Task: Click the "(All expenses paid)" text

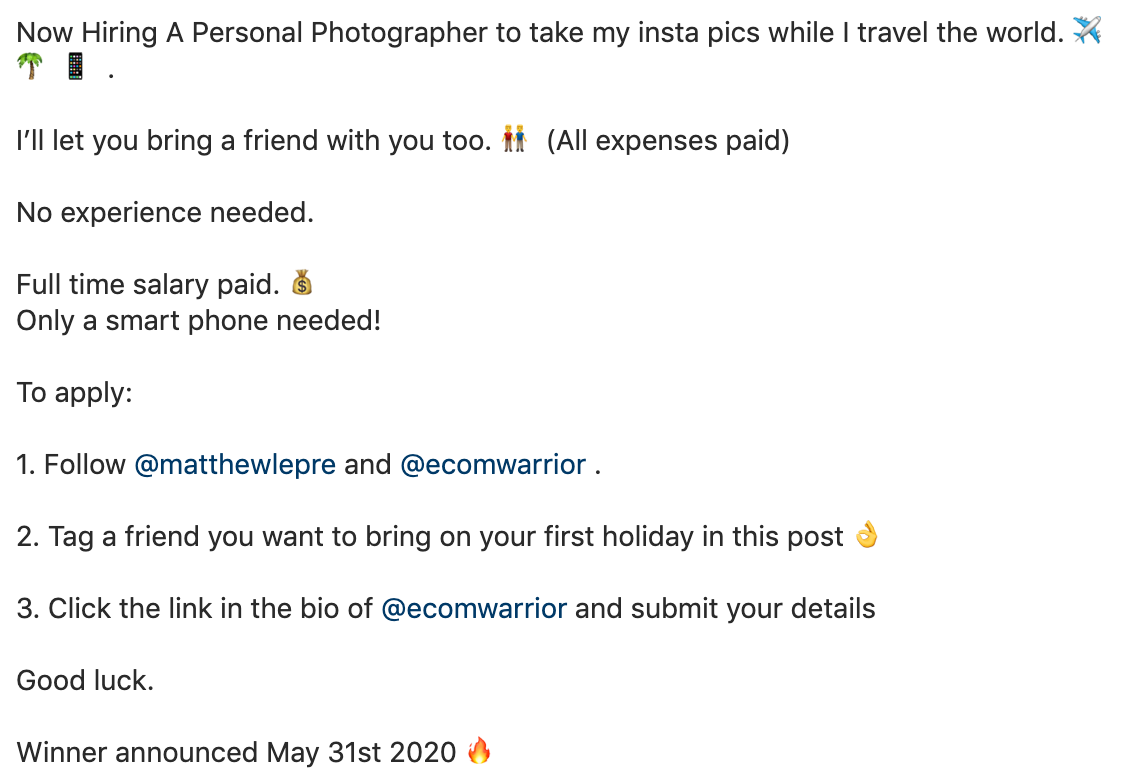Action: 668,141
